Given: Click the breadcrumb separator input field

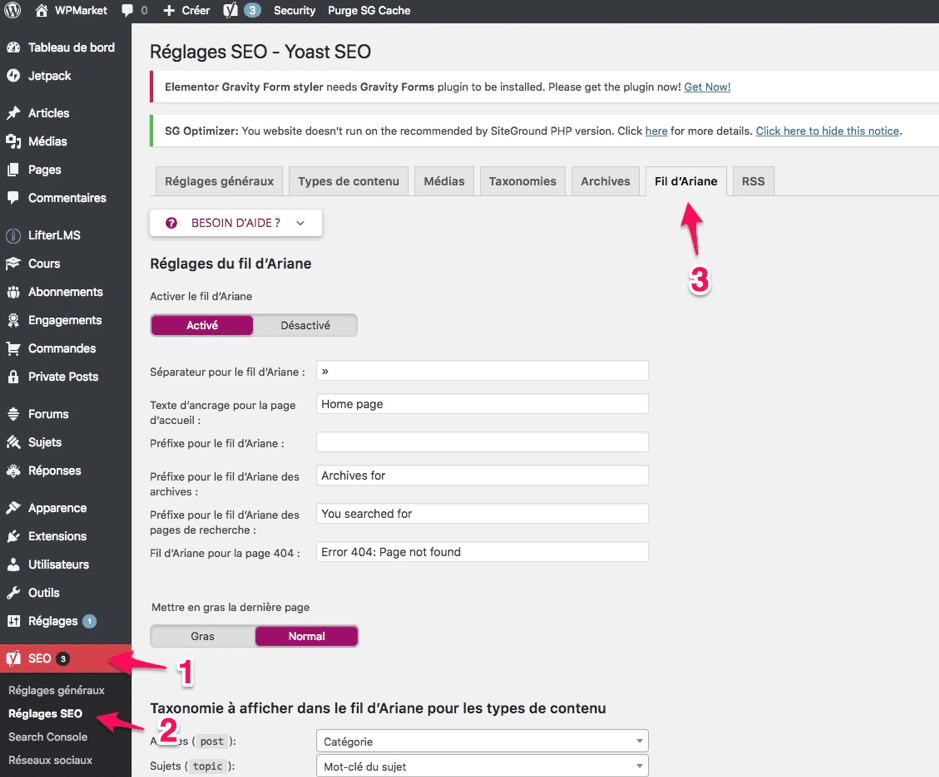Looking at the screenshot, I should (482, 370).
